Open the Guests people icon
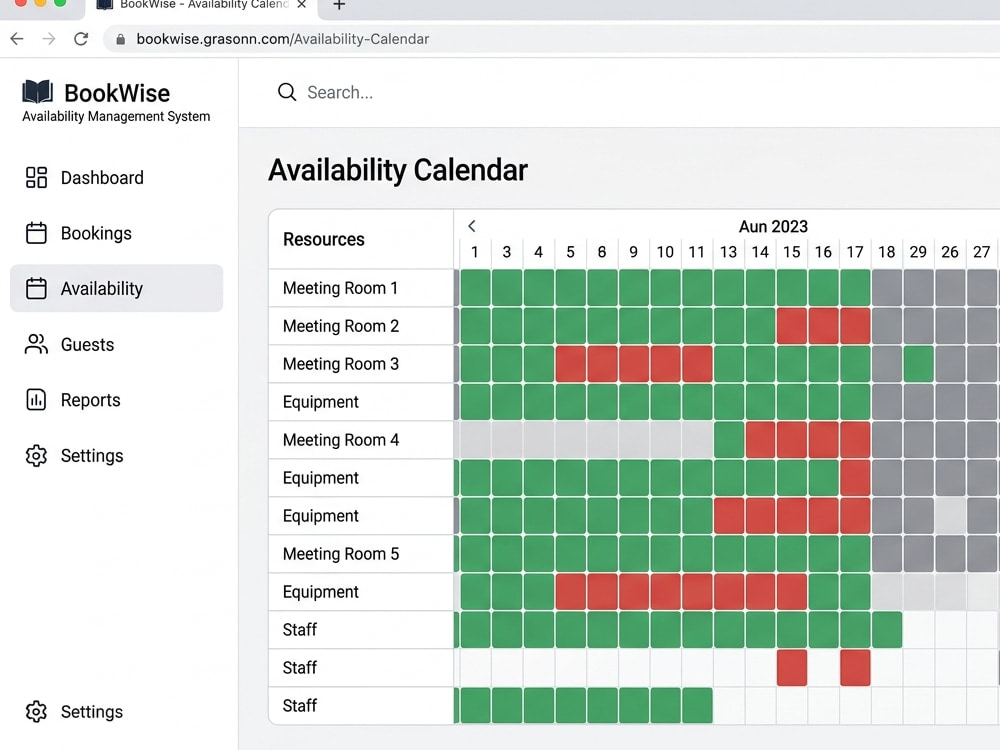The width and height of the screenshot is (1000, 750). [x=36, y=344]
